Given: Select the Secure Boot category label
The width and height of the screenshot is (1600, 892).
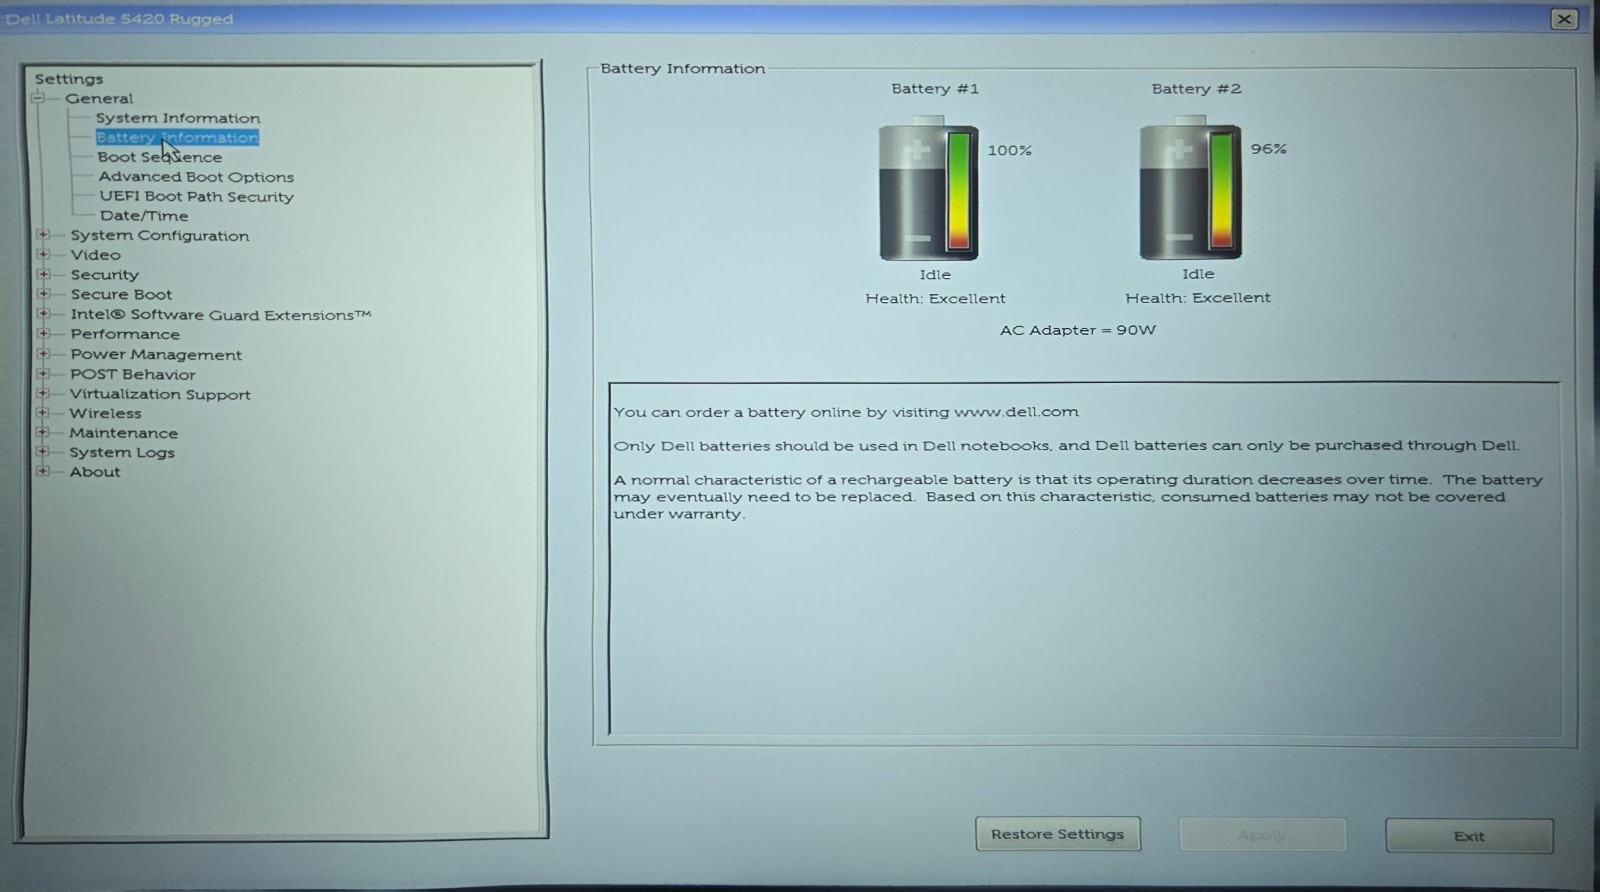Looking at the screenshot, I should (x=121, y=294).
